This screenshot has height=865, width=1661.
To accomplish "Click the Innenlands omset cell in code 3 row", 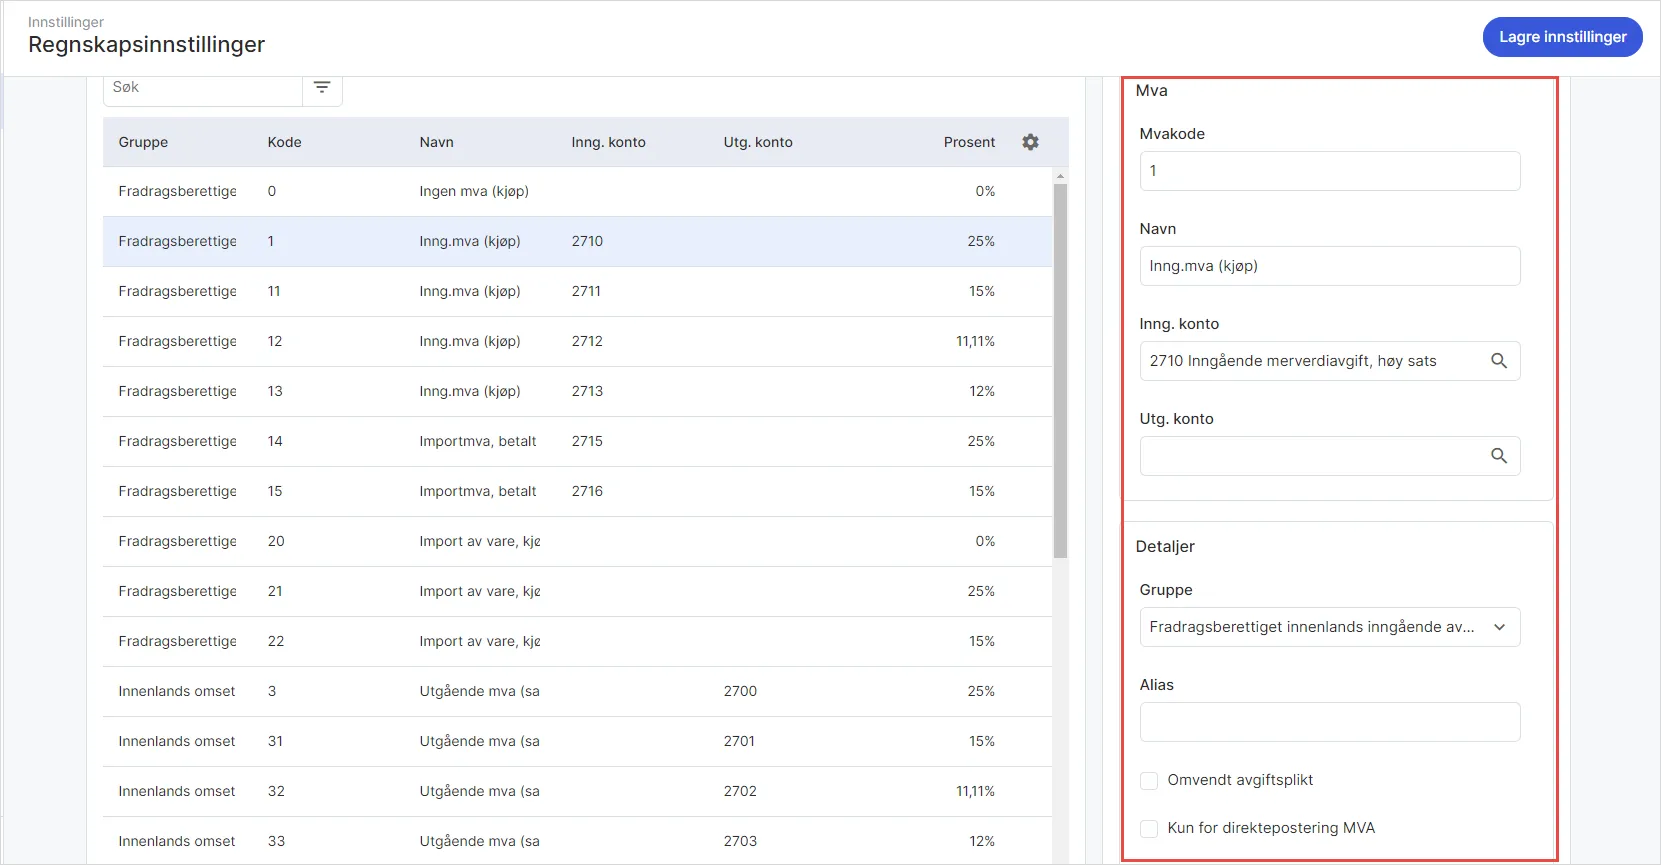I will [177, 692].
